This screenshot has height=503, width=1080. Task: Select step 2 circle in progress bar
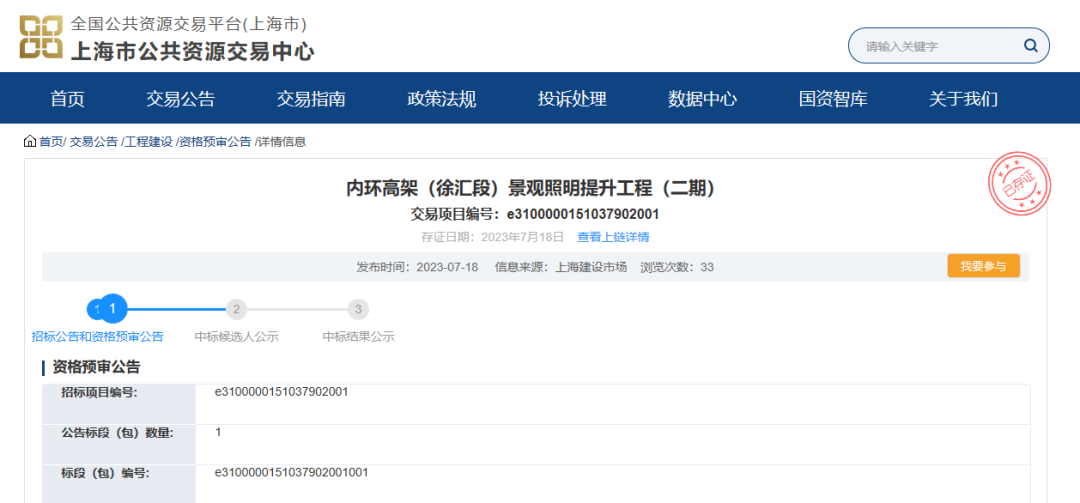click(236, 309)
